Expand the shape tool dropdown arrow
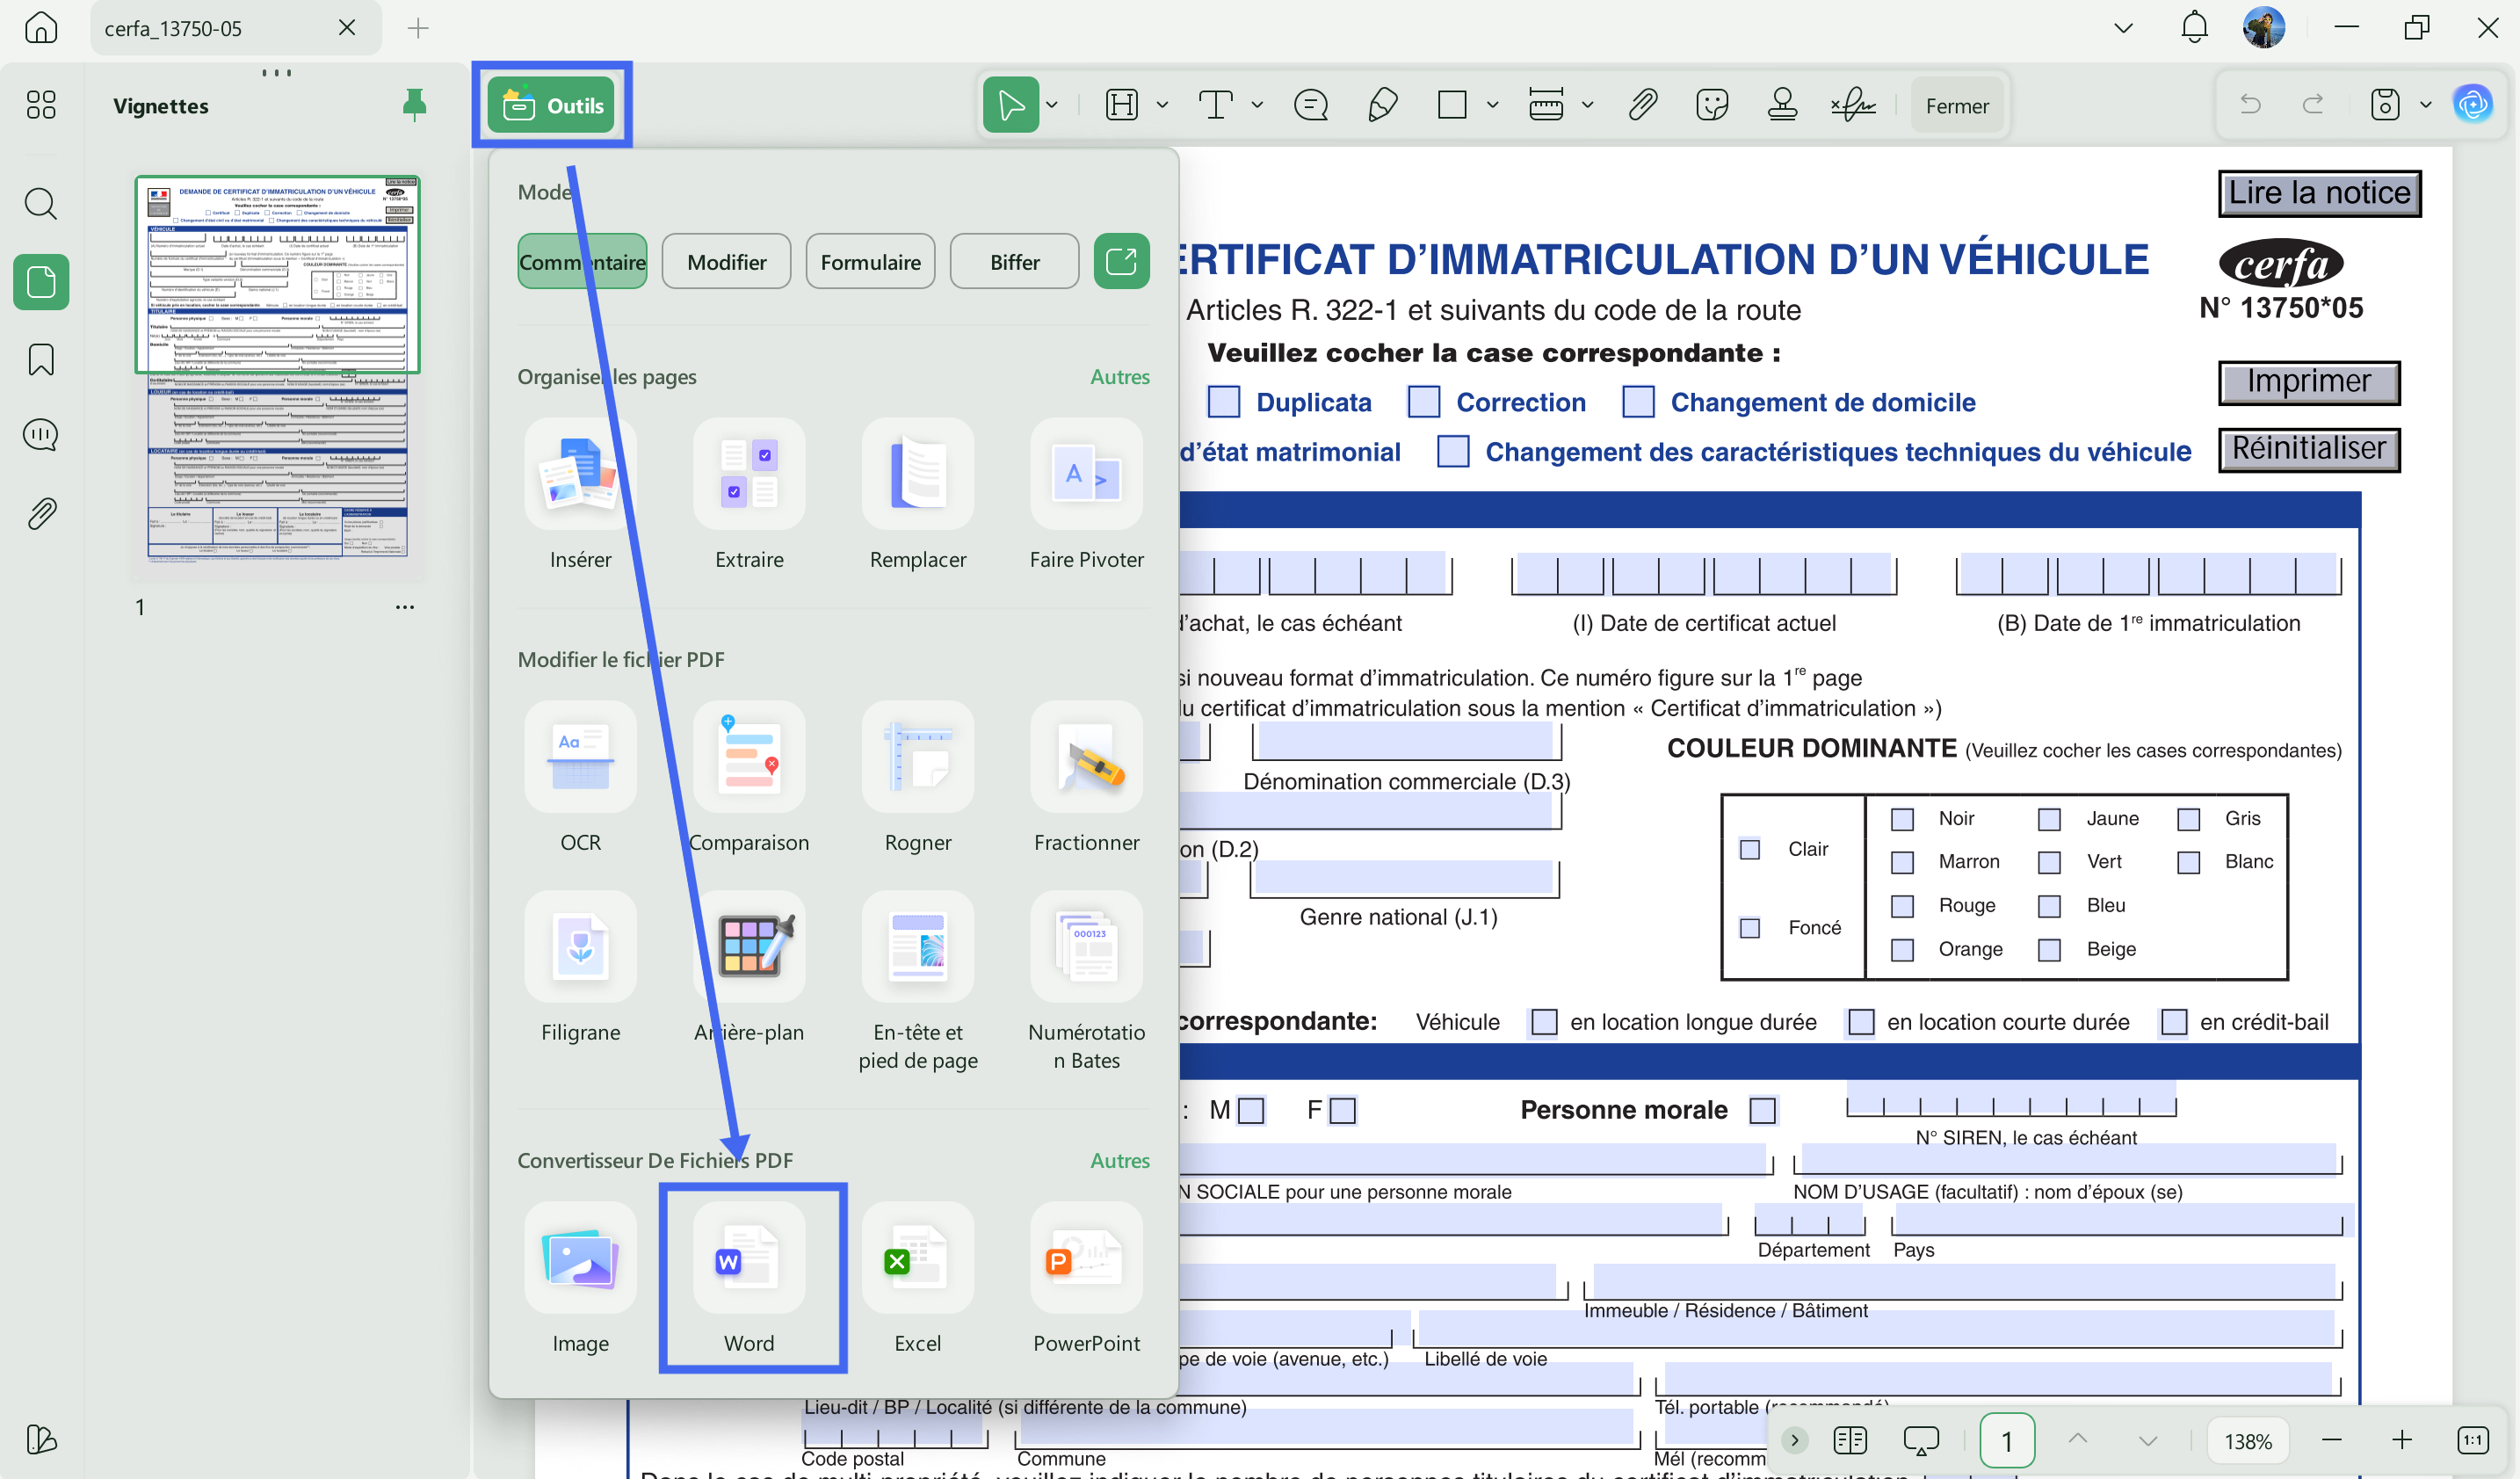This screenshot has height=1479, width=2520. pyautogui.click(x=1492, y=105)
